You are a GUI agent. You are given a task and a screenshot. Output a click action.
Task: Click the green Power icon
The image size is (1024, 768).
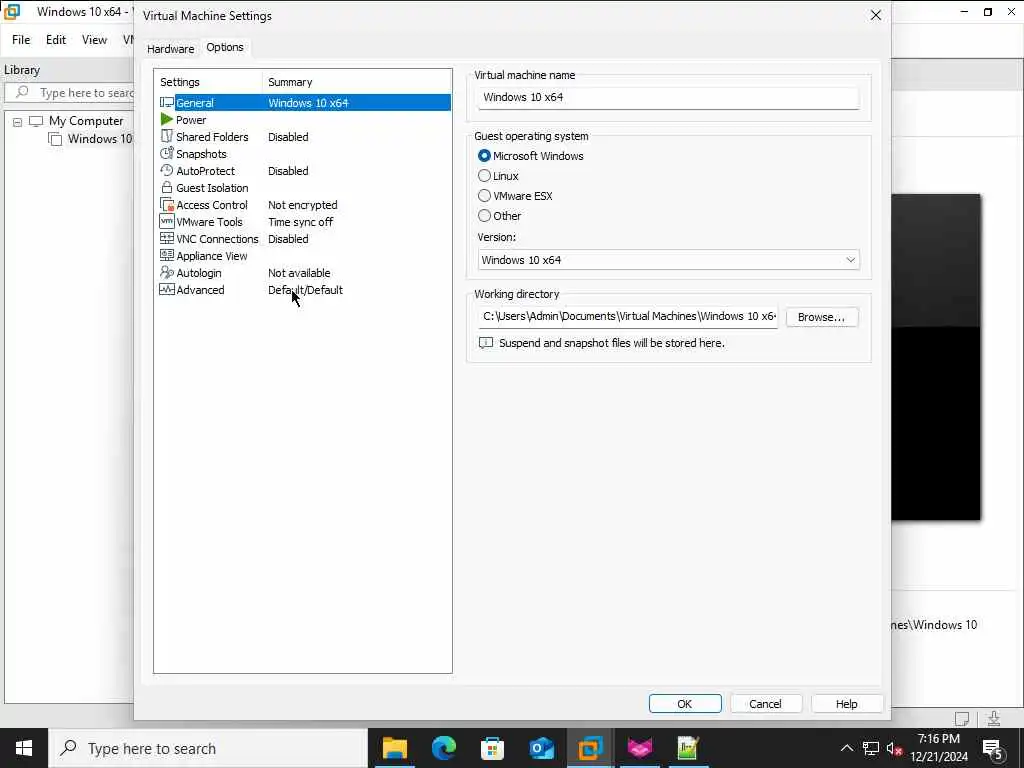167,120
